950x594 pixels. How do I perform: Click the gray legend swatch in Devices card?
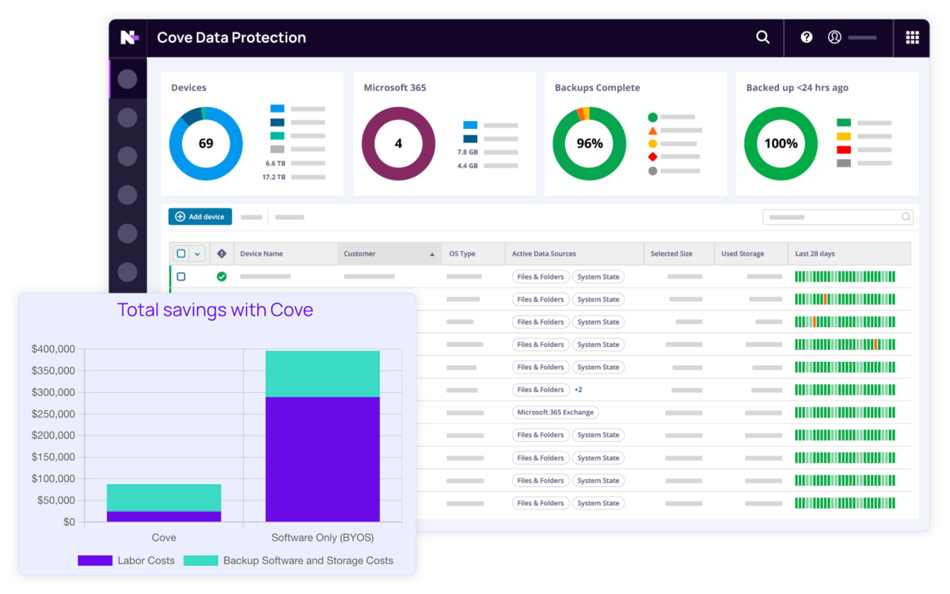click(277, 149)
